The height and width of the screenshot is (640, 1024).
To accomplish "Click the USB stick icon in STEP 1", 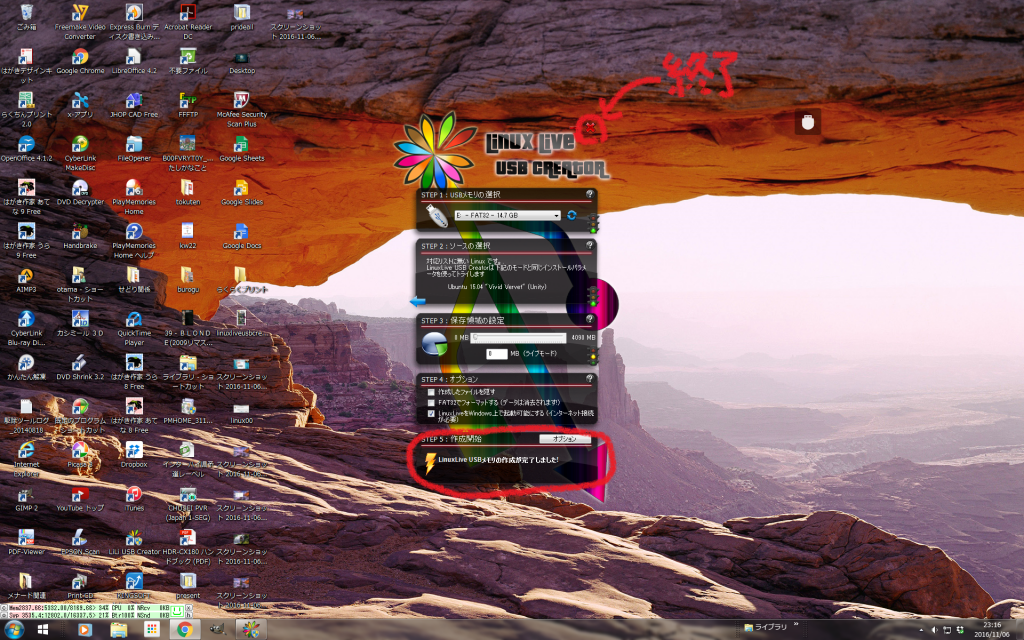I will (434, 215).
